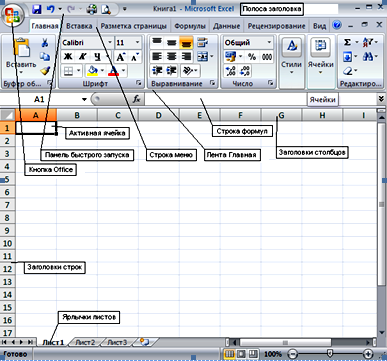Open the Calibri font name dropdown
This screenshot has width=387, height=361.
click(x=110, y=43)
